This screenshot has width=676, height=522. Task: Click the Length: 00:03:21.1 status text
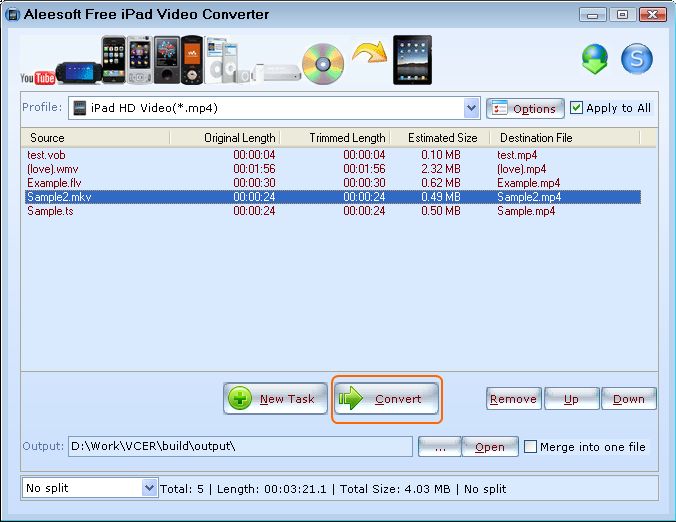click(x=272, y=489)
